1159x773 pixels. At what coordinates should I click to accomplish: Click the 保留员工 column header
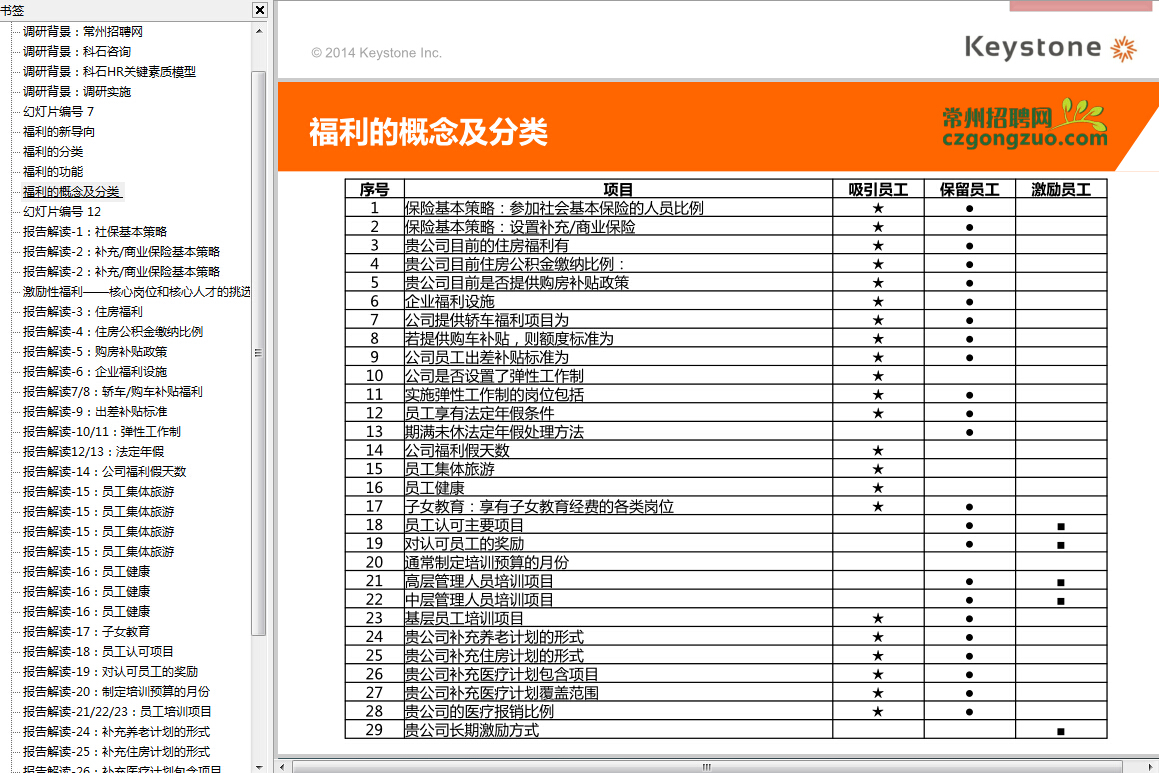click(969, 189)
